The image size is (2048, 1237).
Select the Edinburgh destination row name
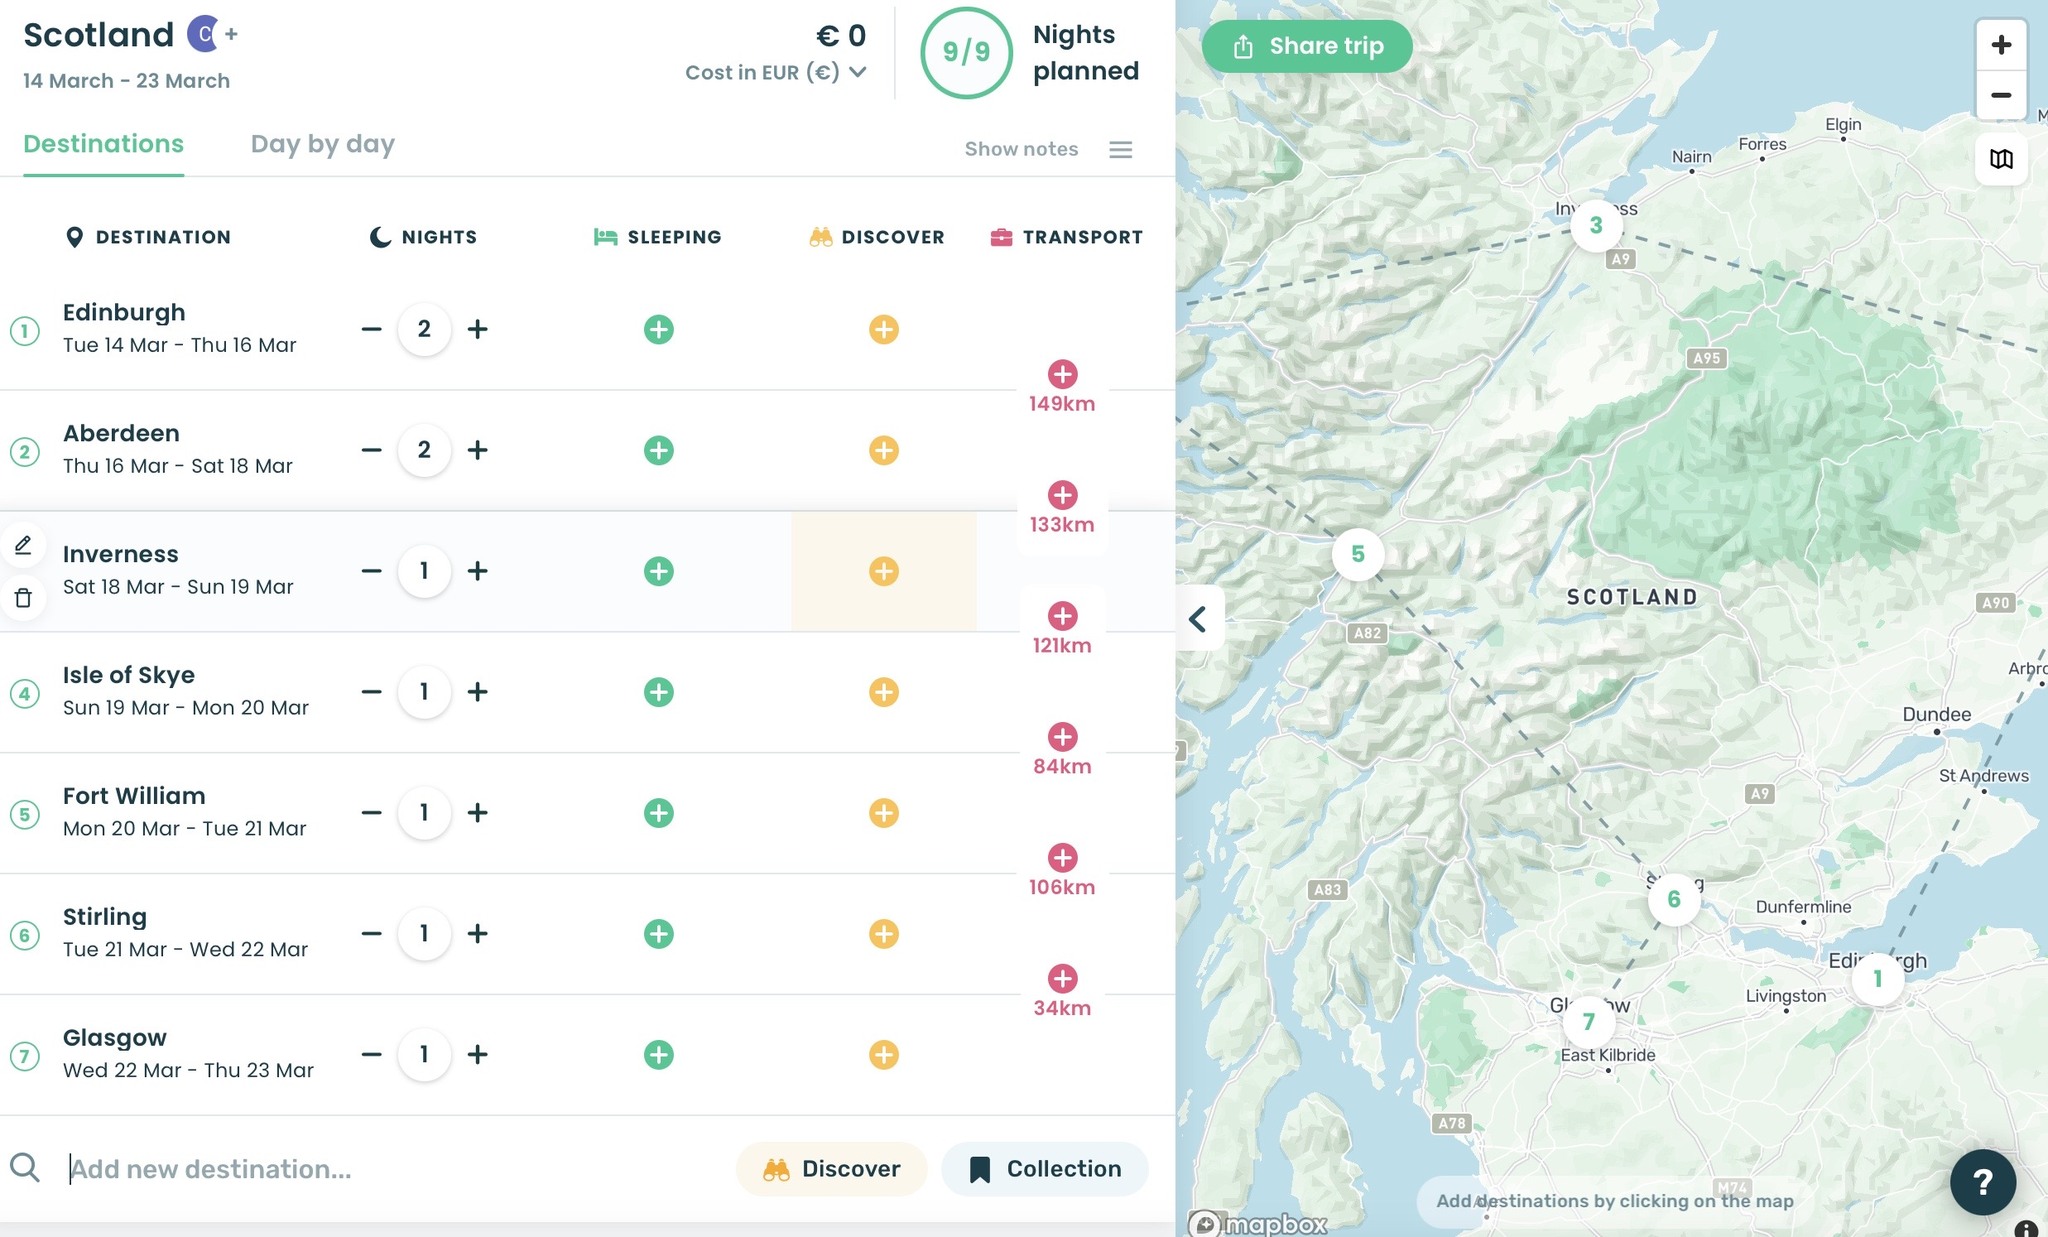click(124, 312)
